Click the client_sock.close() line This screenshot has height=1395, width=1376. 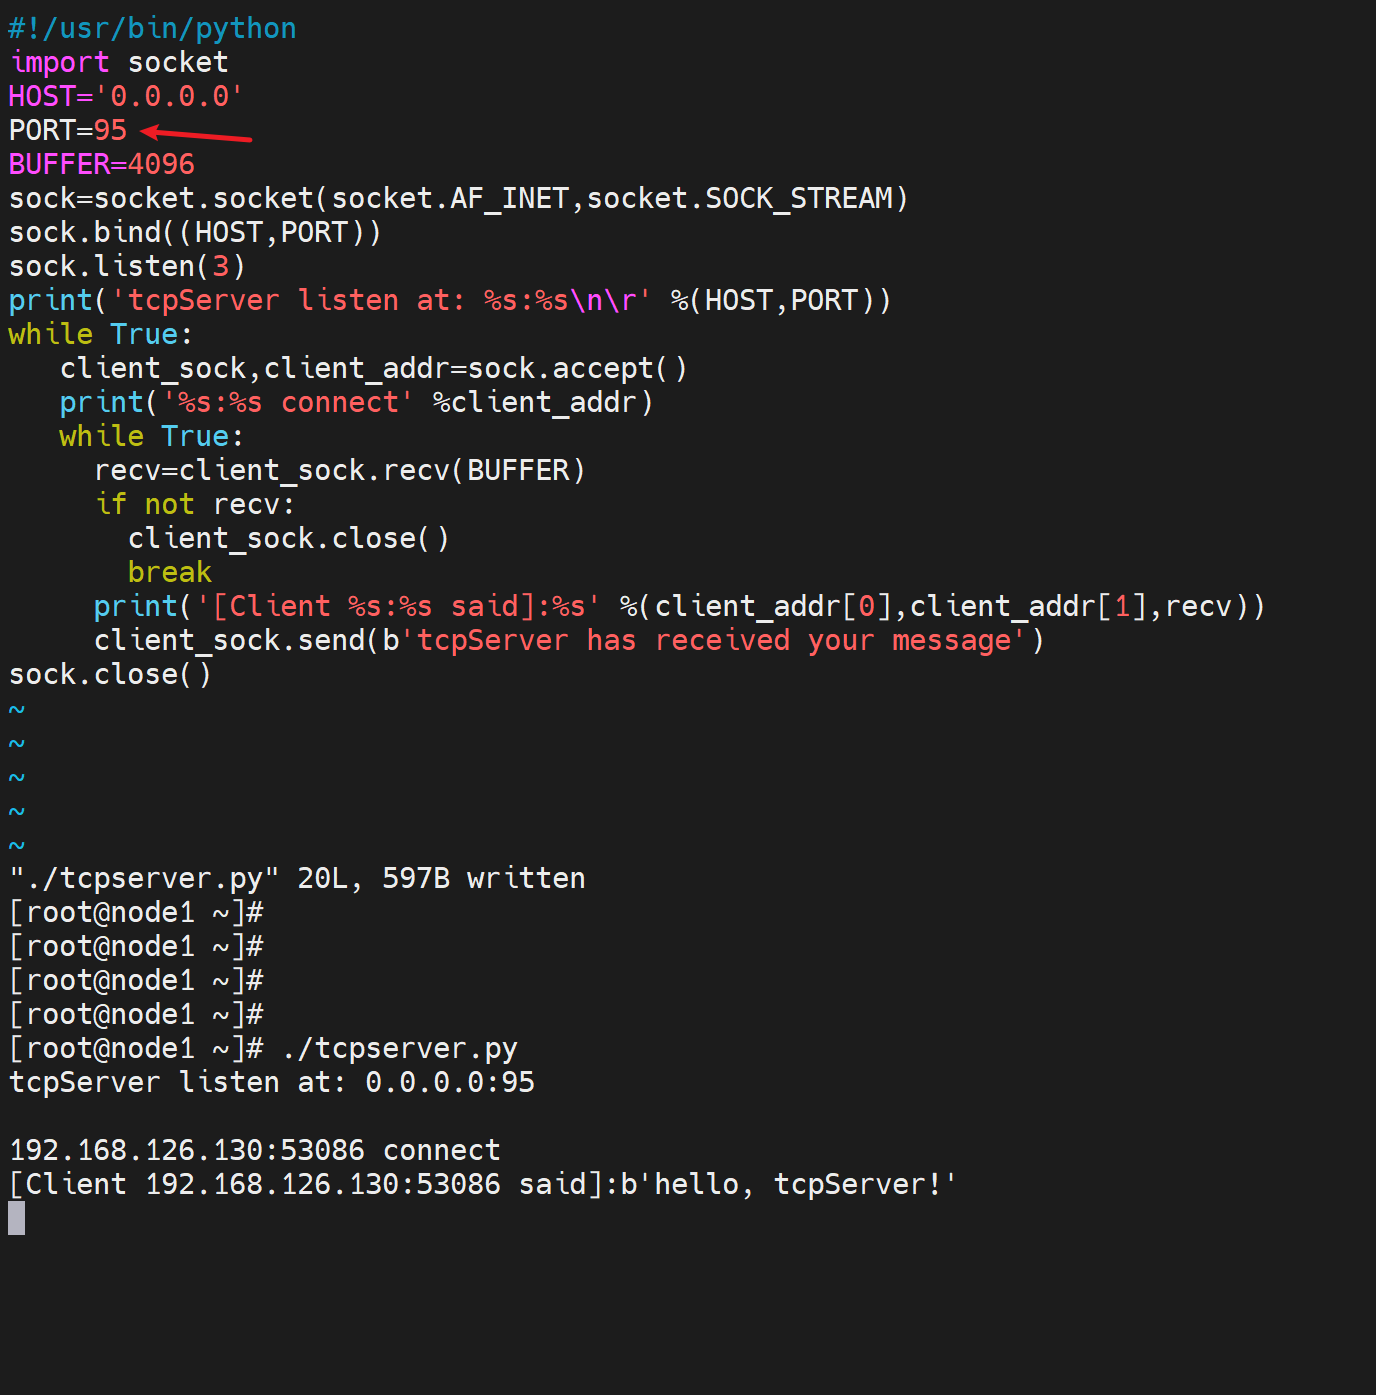click(x=288, y=538)
